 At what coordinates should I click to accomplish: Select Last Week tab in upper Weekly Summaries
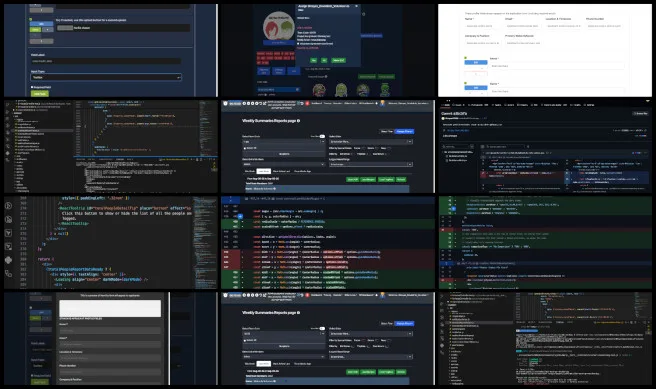(x=264, y=171)
